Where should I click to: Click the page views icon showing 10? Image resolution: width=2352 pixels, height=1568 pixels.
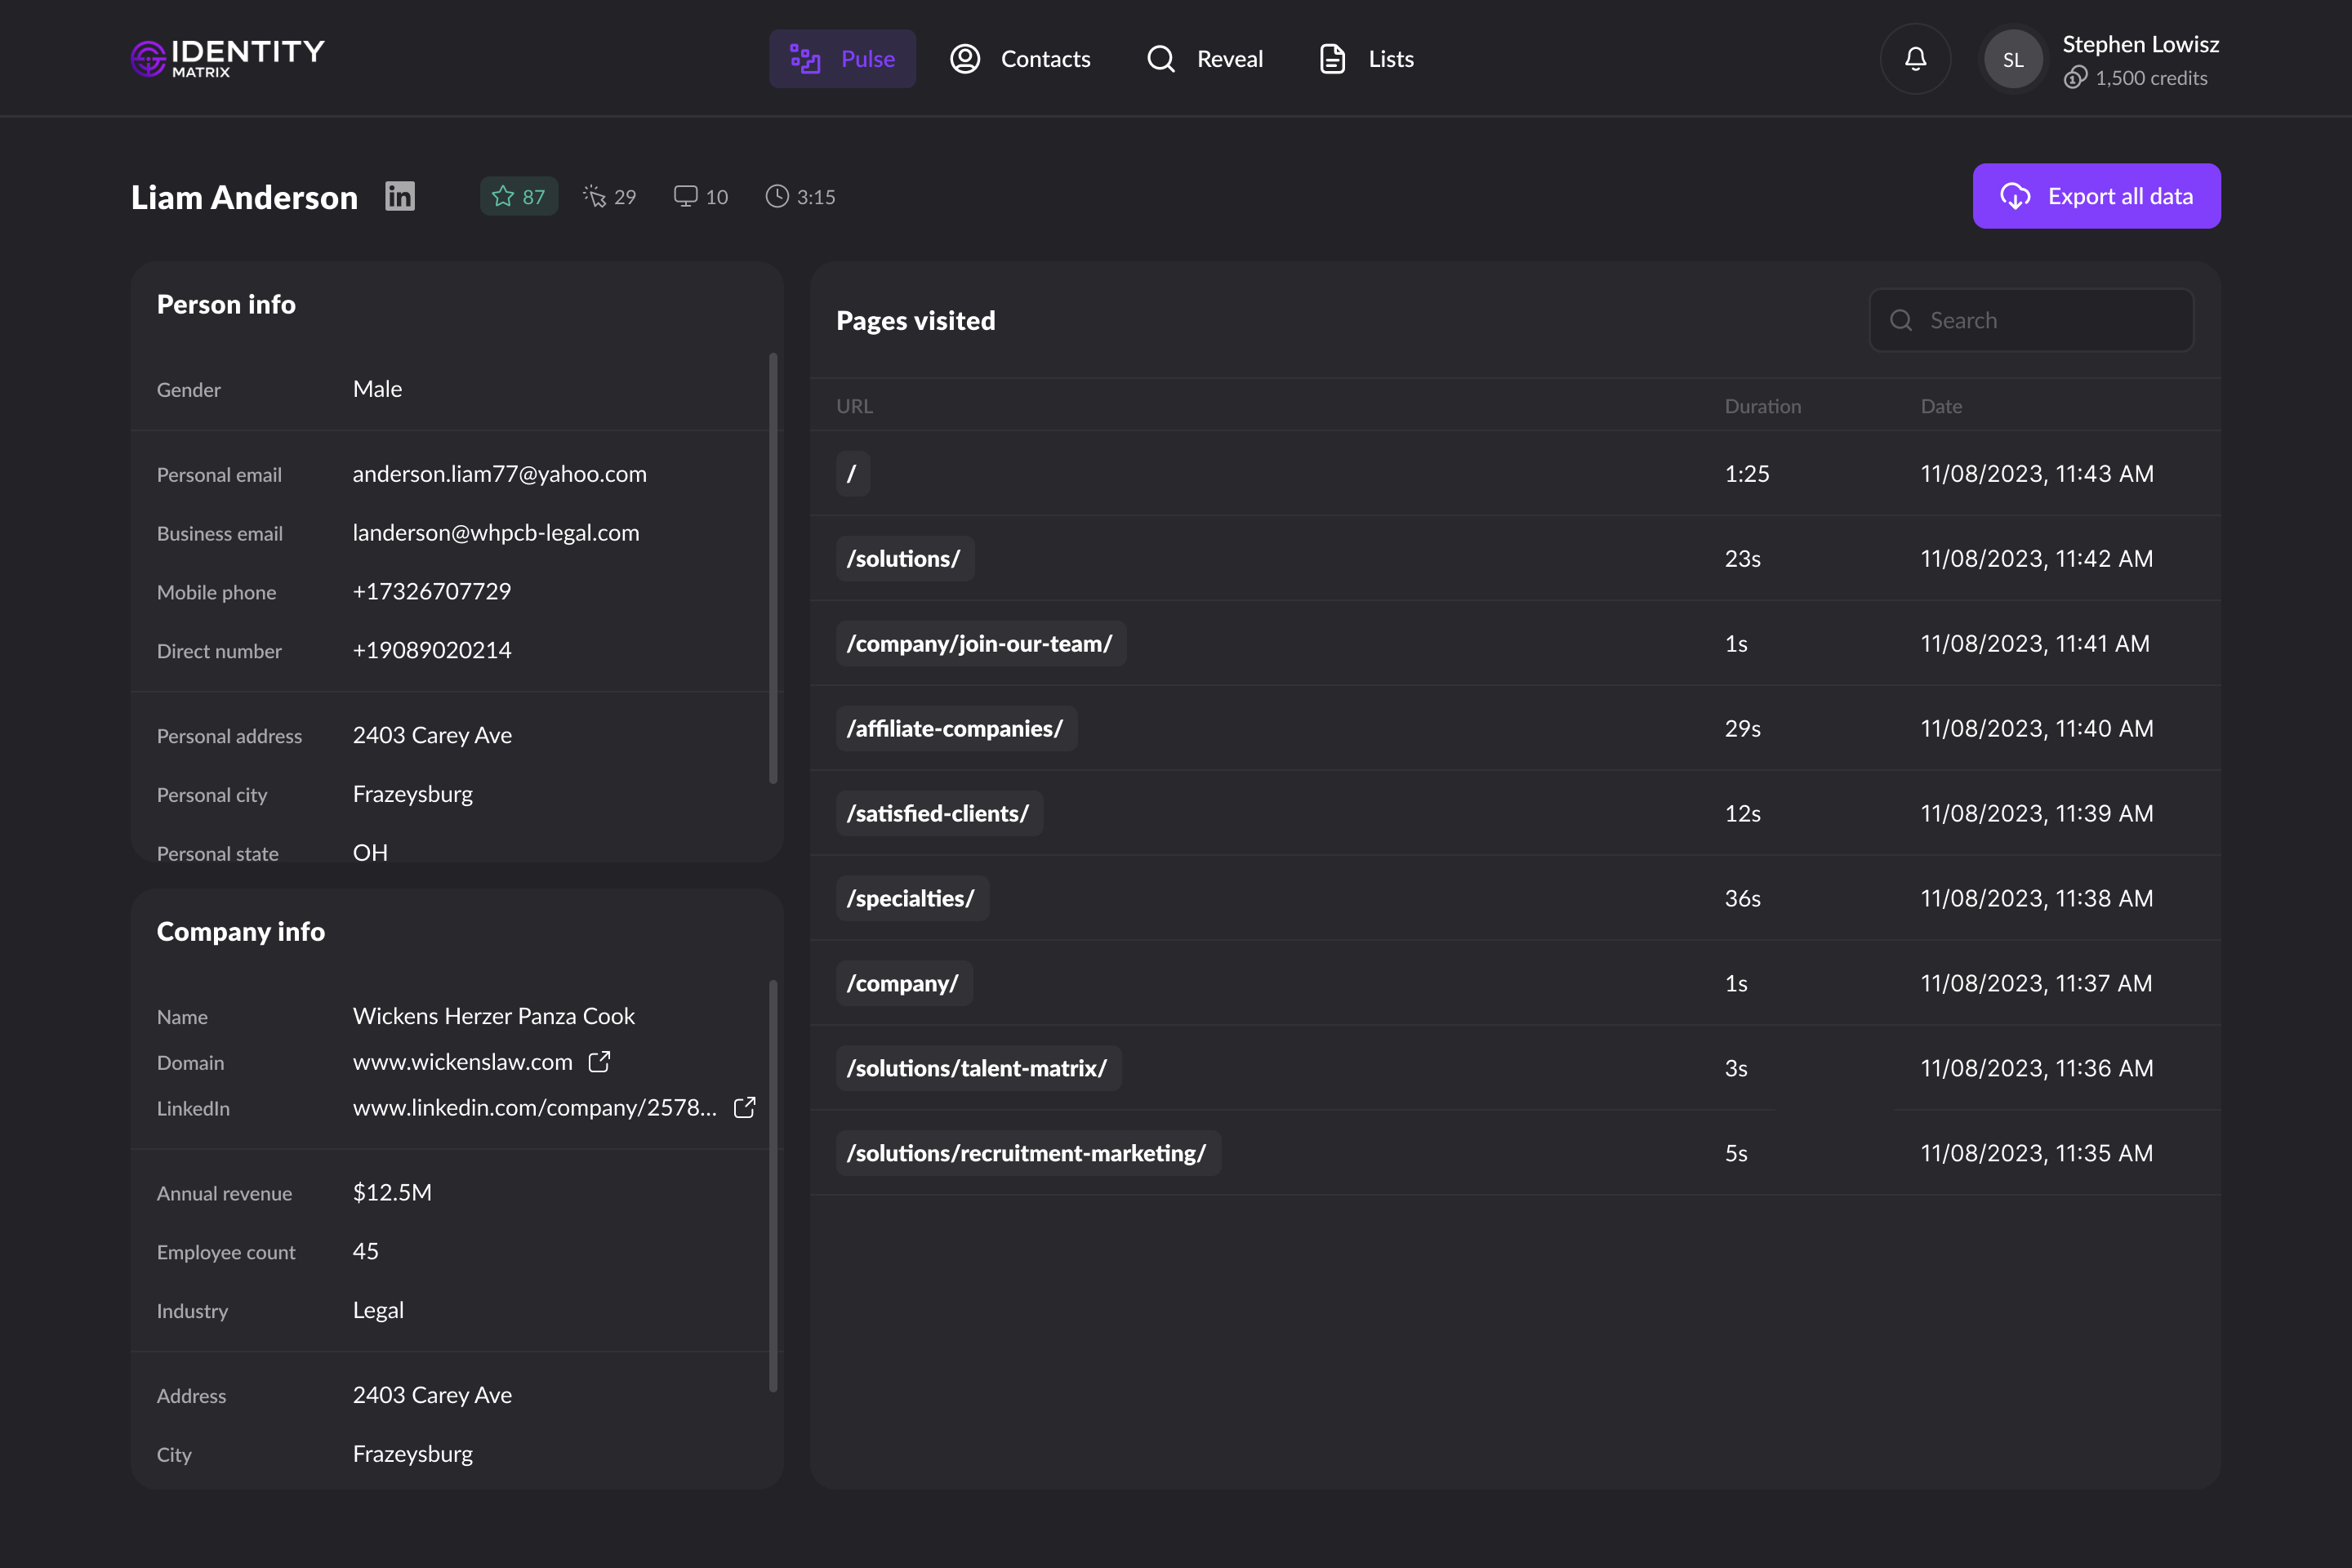coord(700,196)
